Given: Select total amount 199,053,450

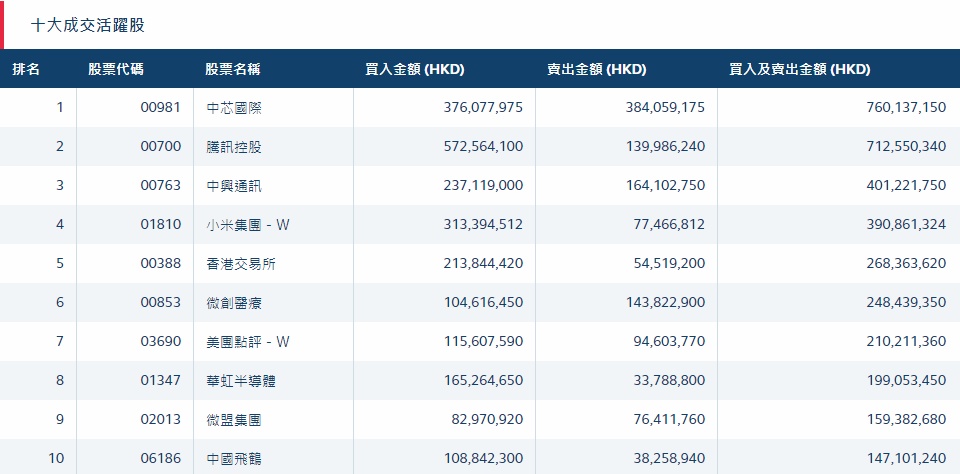Looking at the screenshot, I should click(x=906, y=380).
